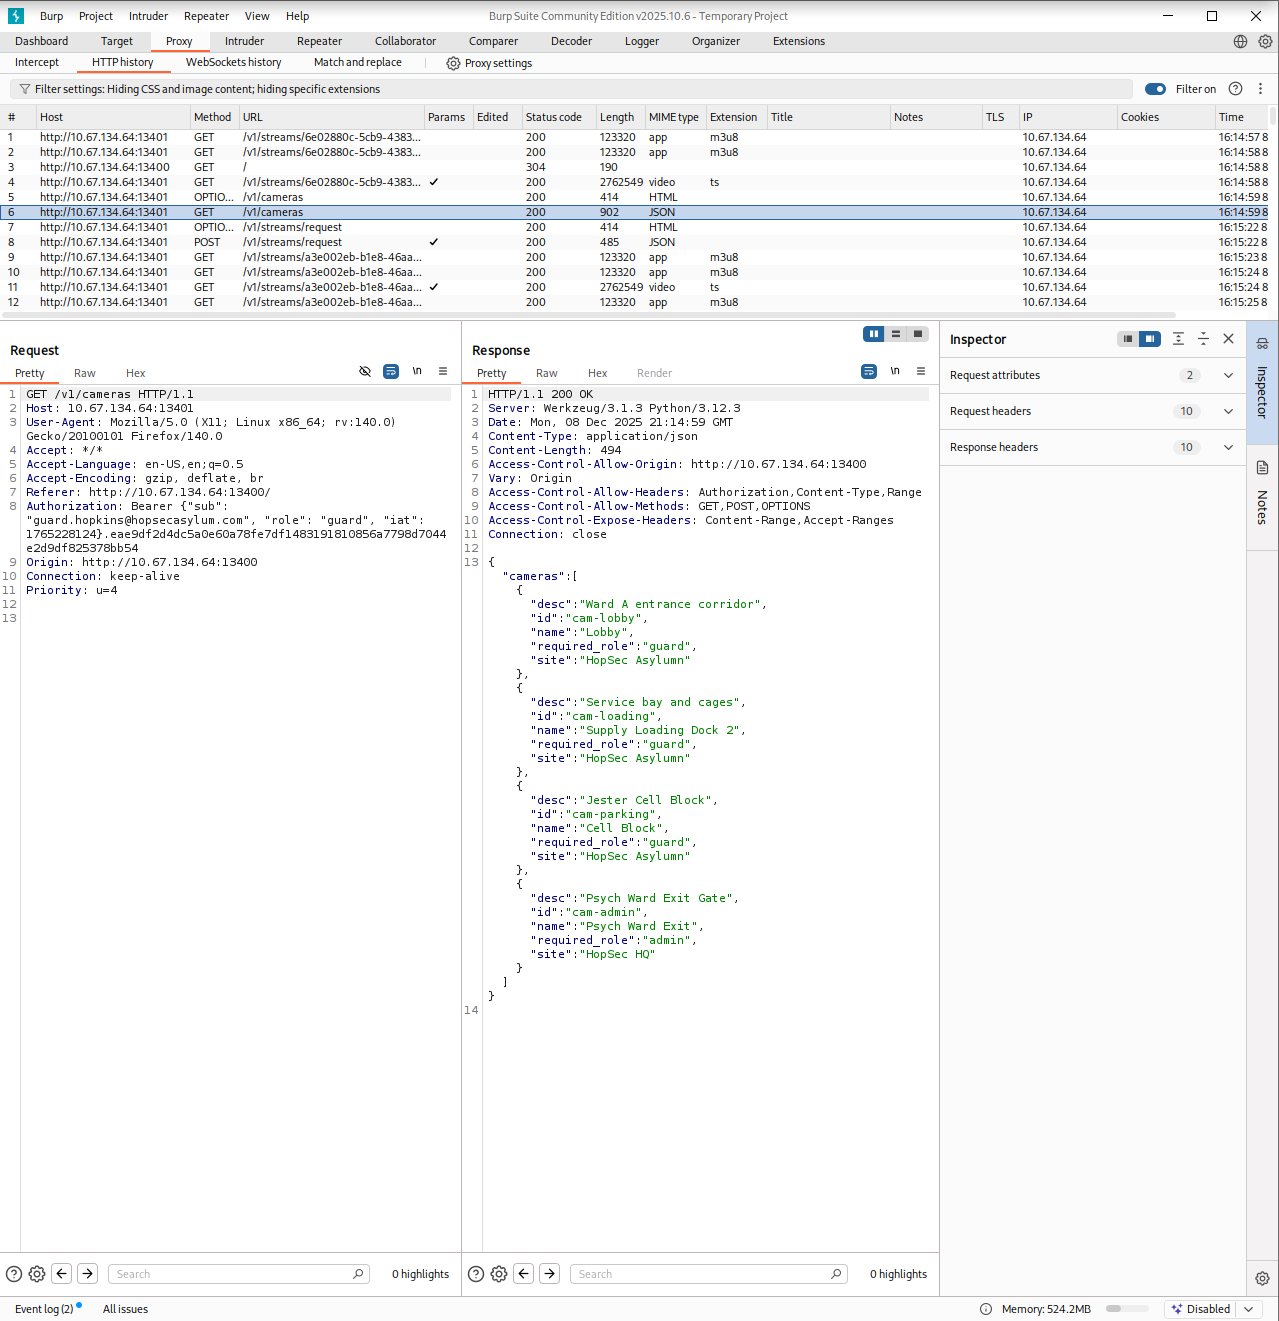The height and width of the screenshot is (1321, 1279).
Task: Click forward arrow in Response search bar
Action: pyautogui.click(x=550, y=1273)
